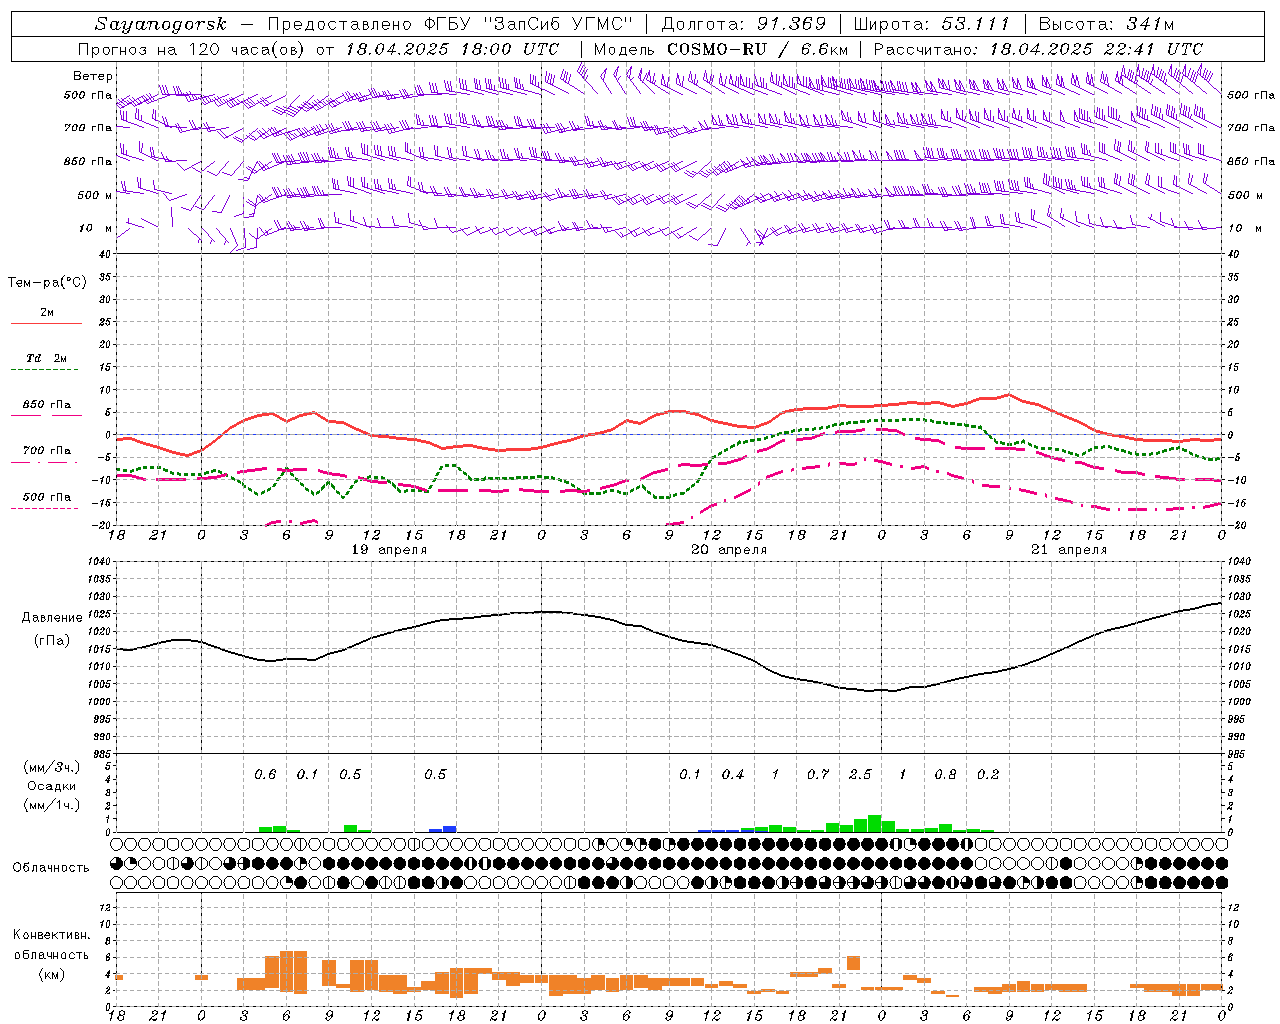Click the "Облачность" cloud cover label
The height and width of the screenshot is (1024, 1280).
pyautogui.click(x=51, y=867)
